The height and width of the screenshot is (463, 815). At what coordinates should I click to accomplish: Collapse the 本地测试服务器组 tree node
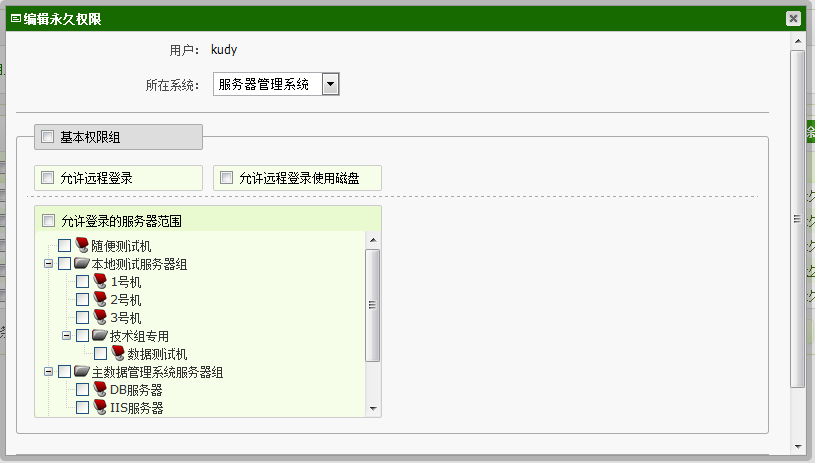pyautogui.click(x=48, y=263)
